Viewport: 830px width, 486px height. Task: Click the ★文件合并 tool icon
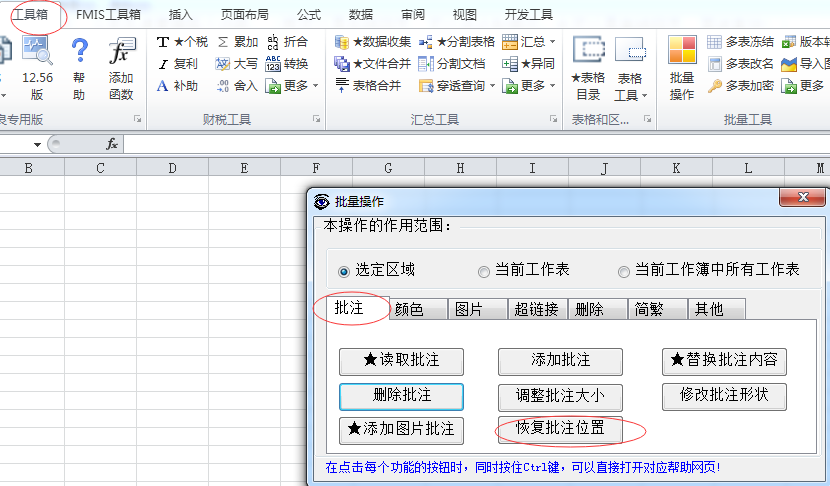(342, 64)
